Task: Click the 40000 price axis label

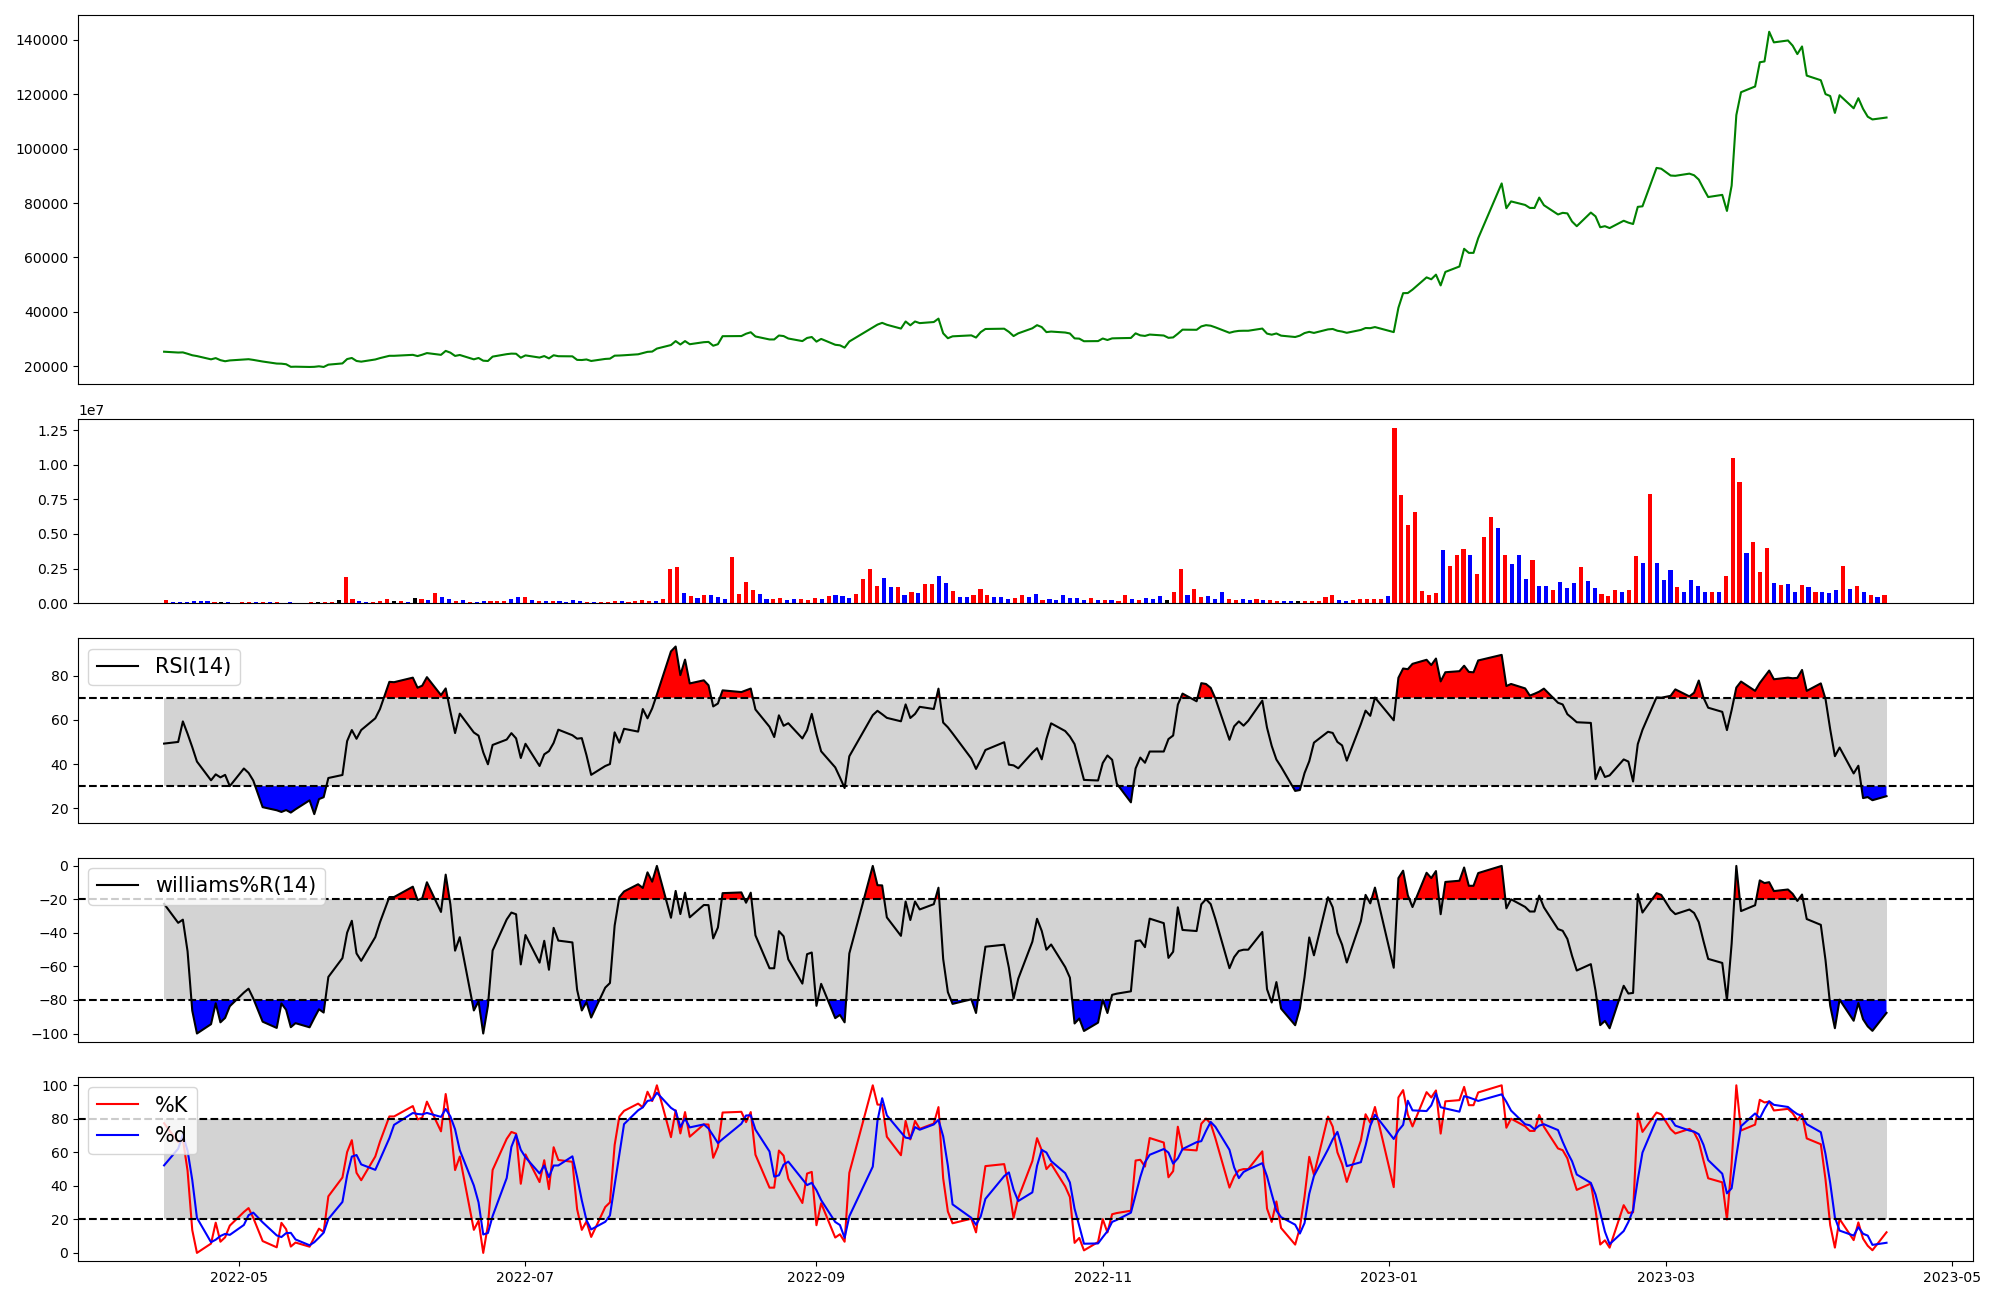Action: click(x=46, y=313)
